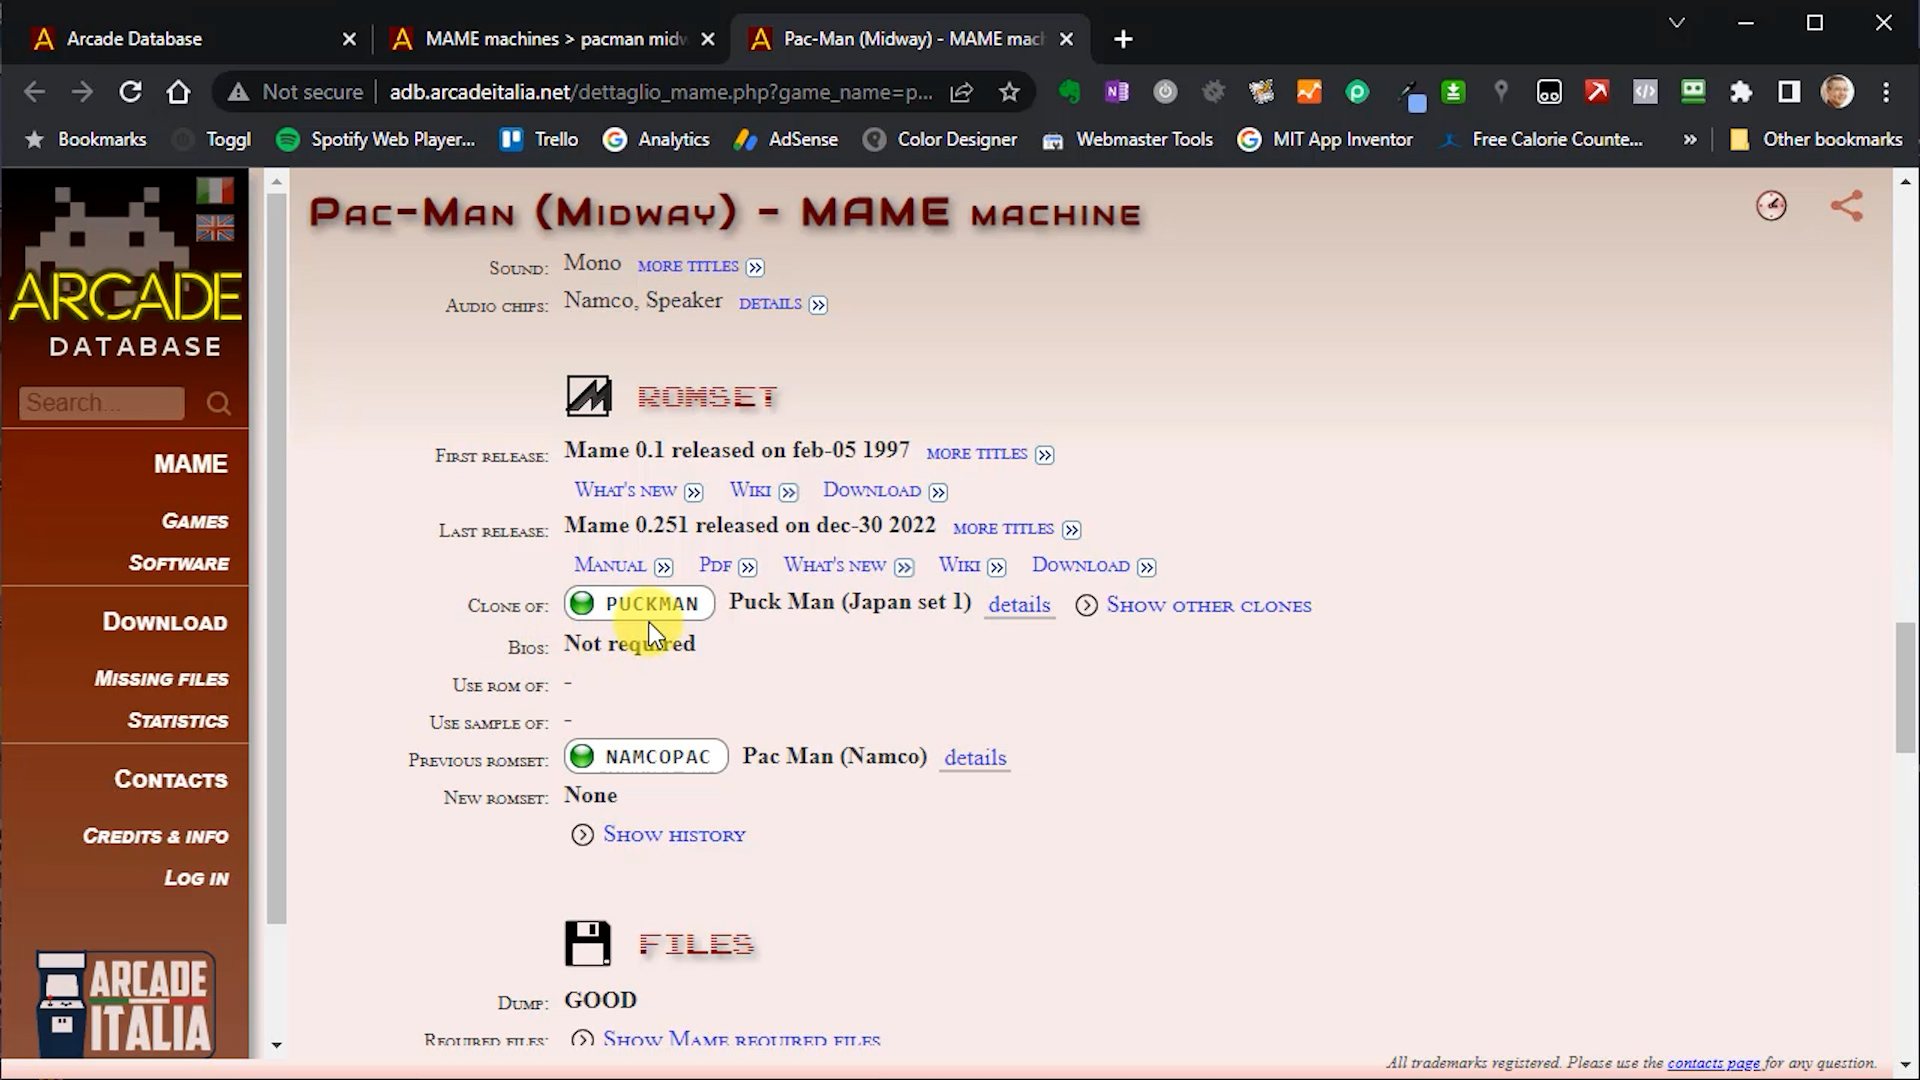Image resolution: width=1920 pixels, height=1080 pixels.
Task: Open details link for Pac Man (Namco)
Action: (x=975, y=758)
